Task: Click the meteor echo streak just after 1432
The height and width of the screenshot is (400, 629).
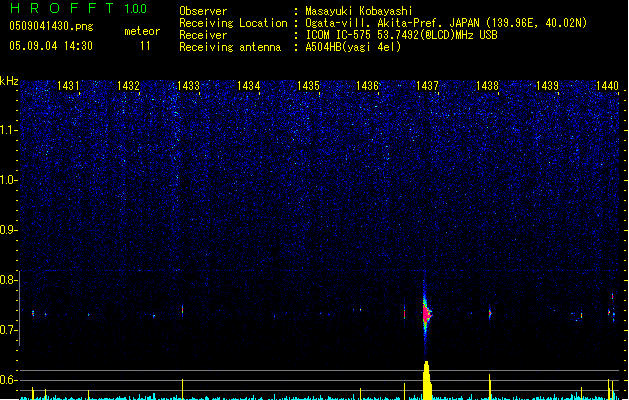Action: [183, 309]
